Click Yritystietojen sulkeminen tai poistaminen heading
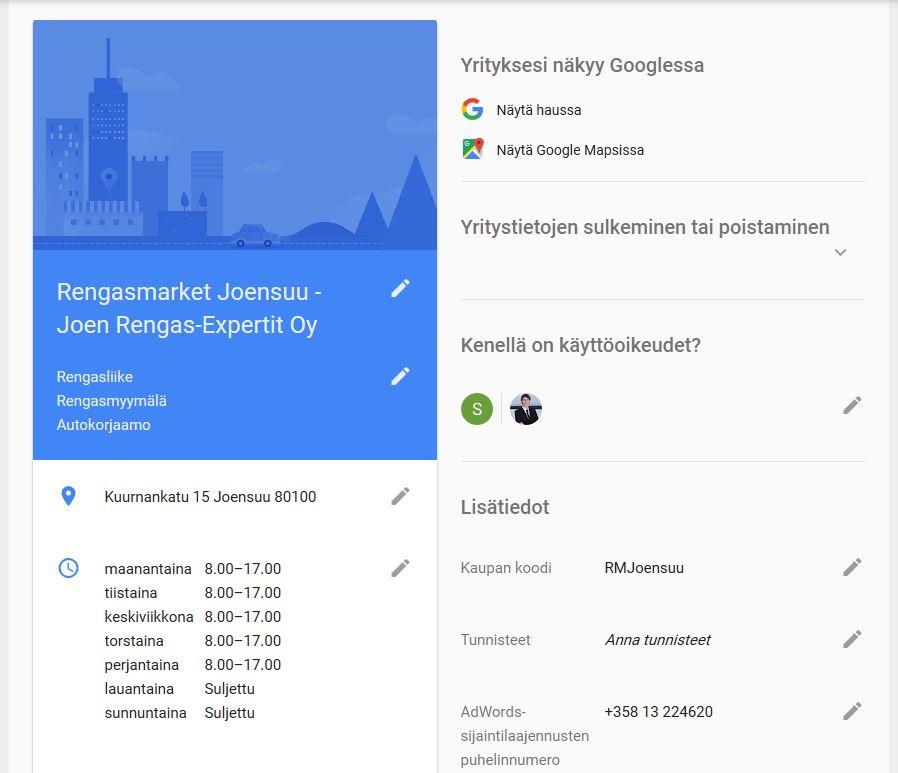This screenshot has height=773, width=898. pyautogui.click(x=645, y=227)
